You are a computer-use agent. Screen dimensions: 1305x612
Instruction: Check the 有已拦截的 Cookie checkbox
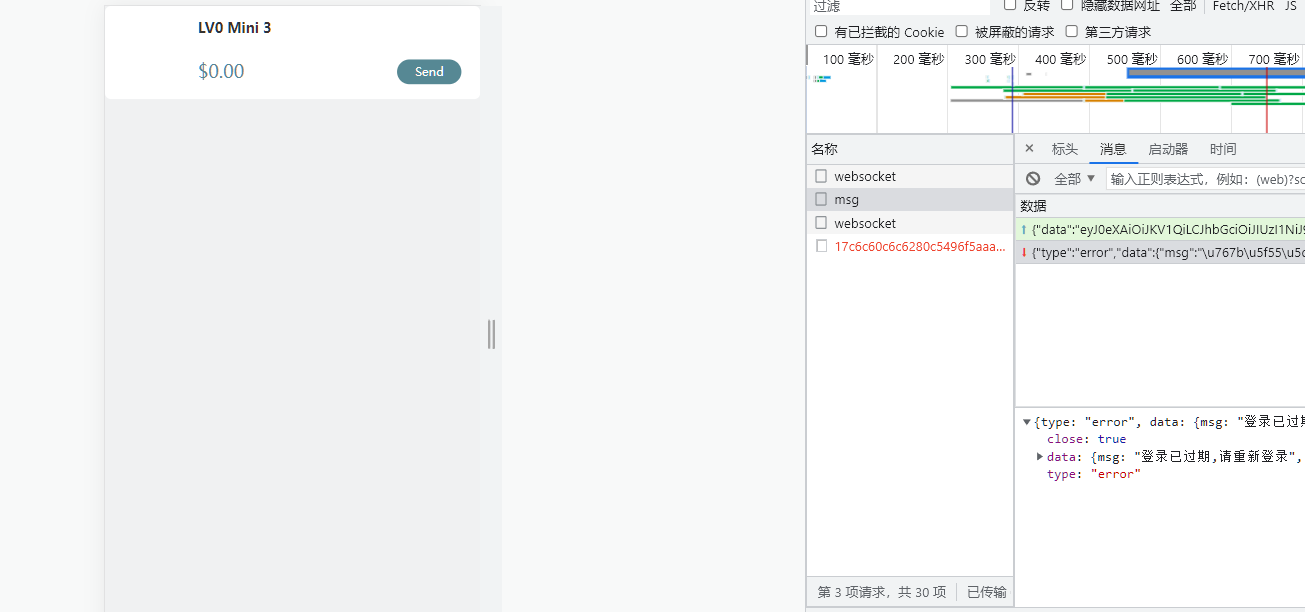pyautogui.click(x=821, y=32)
